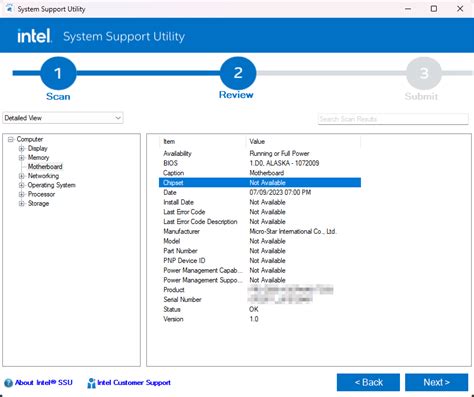Screen dimensions: 474x397
Task: Click the Value column header
Action: (303, 142)
